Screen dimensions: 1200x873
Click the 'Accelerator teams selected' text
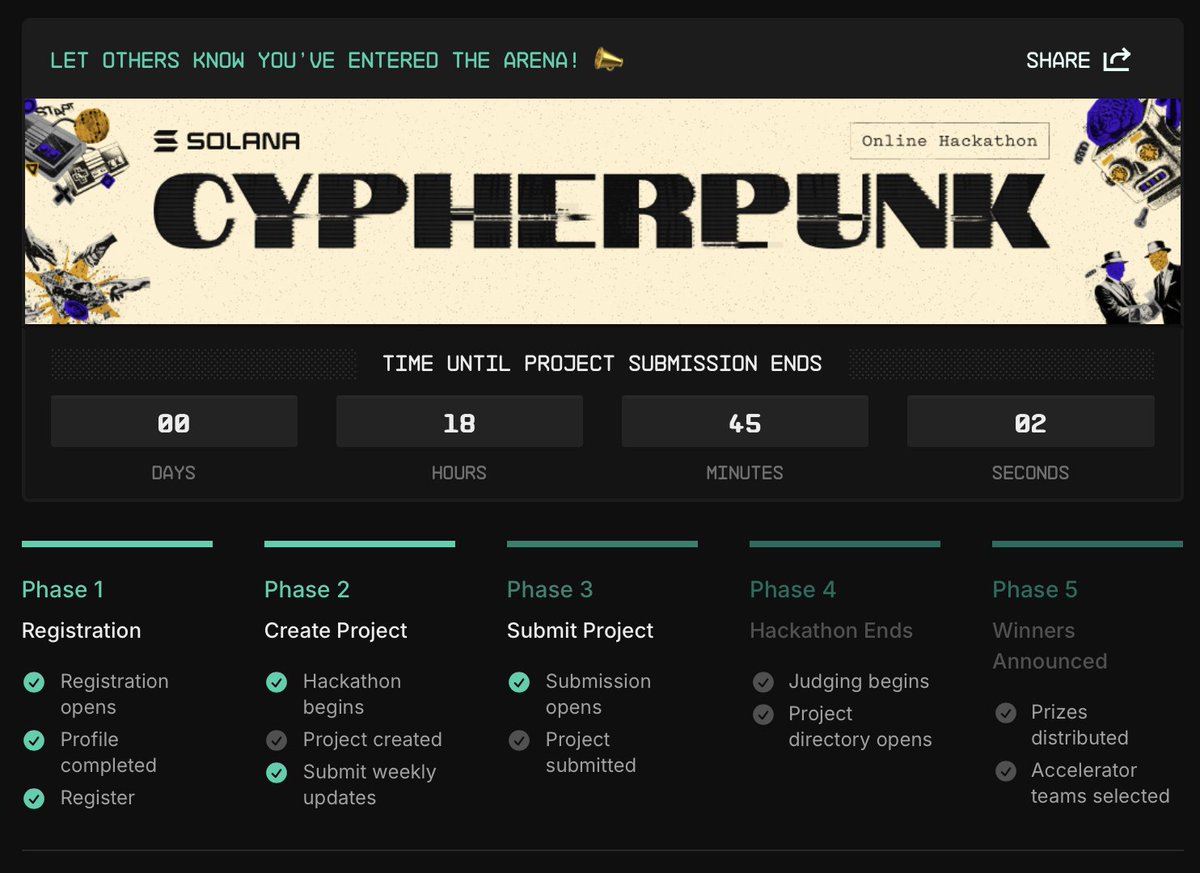pyautogui.click(x=1100, y=783)
